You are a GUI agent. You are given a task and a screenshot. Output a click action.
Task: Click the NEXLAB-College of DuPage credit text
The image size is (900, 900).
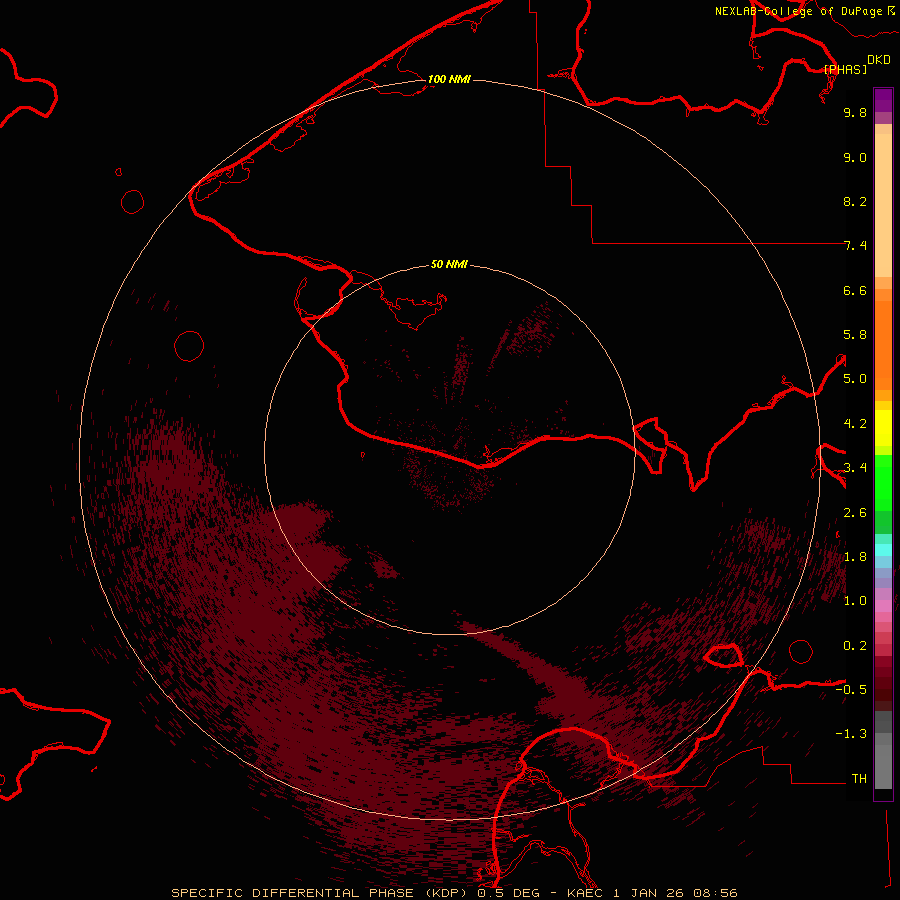pyautogui.click(x=799, y=11)
